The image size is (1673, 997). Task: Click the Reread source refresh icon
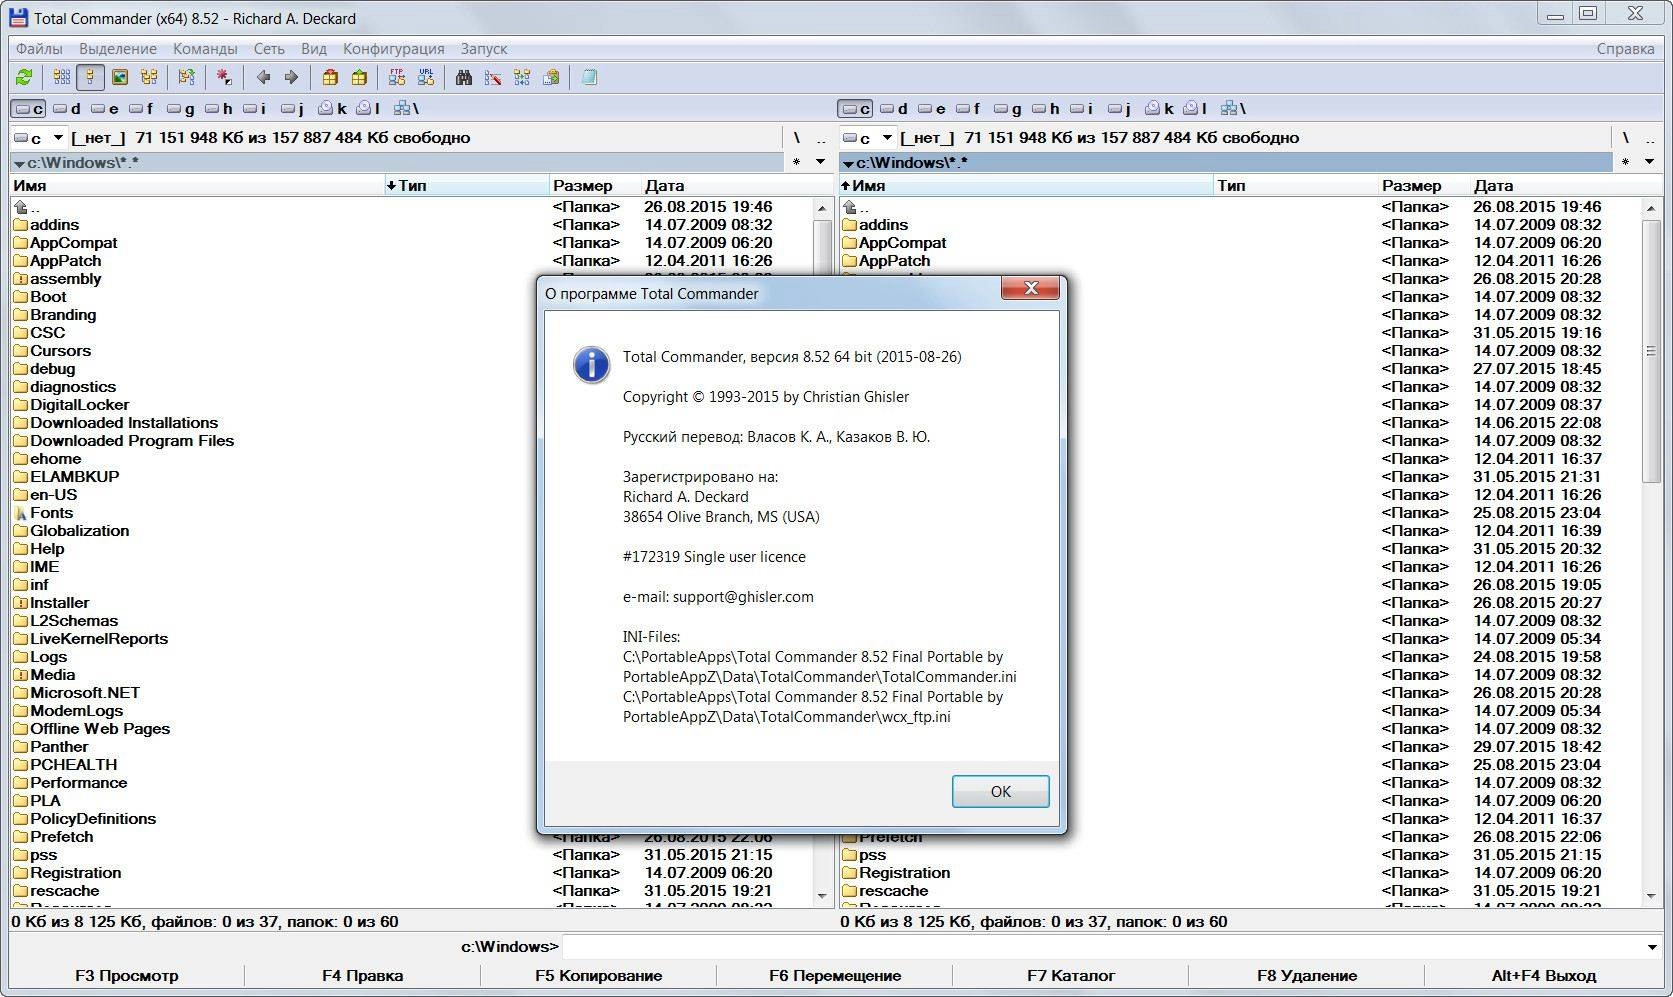24,77
